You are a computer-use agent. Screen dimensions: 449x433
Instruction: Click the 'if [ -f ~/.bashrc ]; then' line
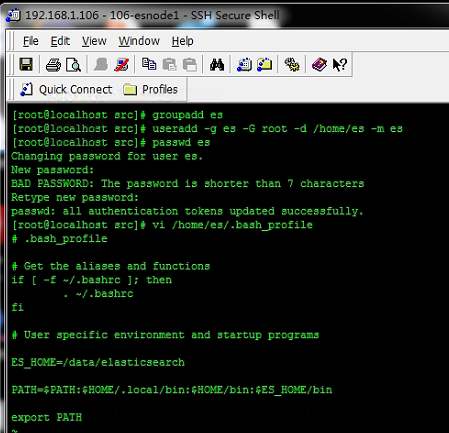91,280
